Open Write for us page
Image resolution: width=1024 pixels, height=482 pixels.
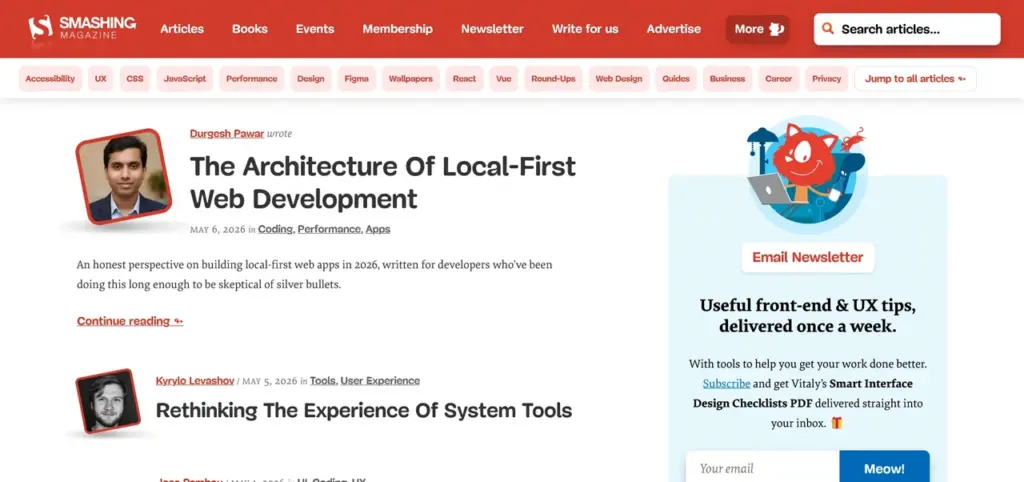pyautogui.click(x=585, y=29)
